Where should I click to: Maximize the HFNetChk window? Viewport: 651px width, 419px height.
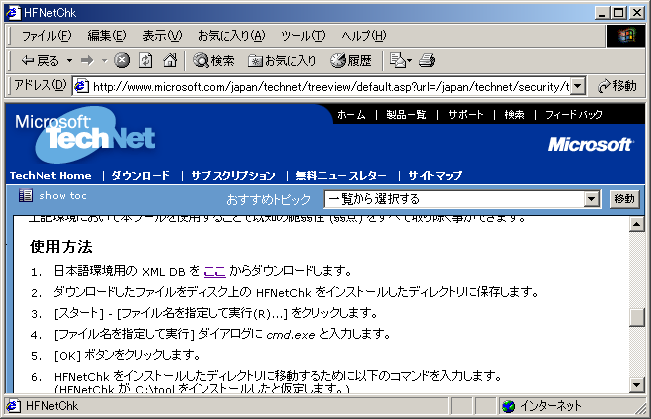619,13
